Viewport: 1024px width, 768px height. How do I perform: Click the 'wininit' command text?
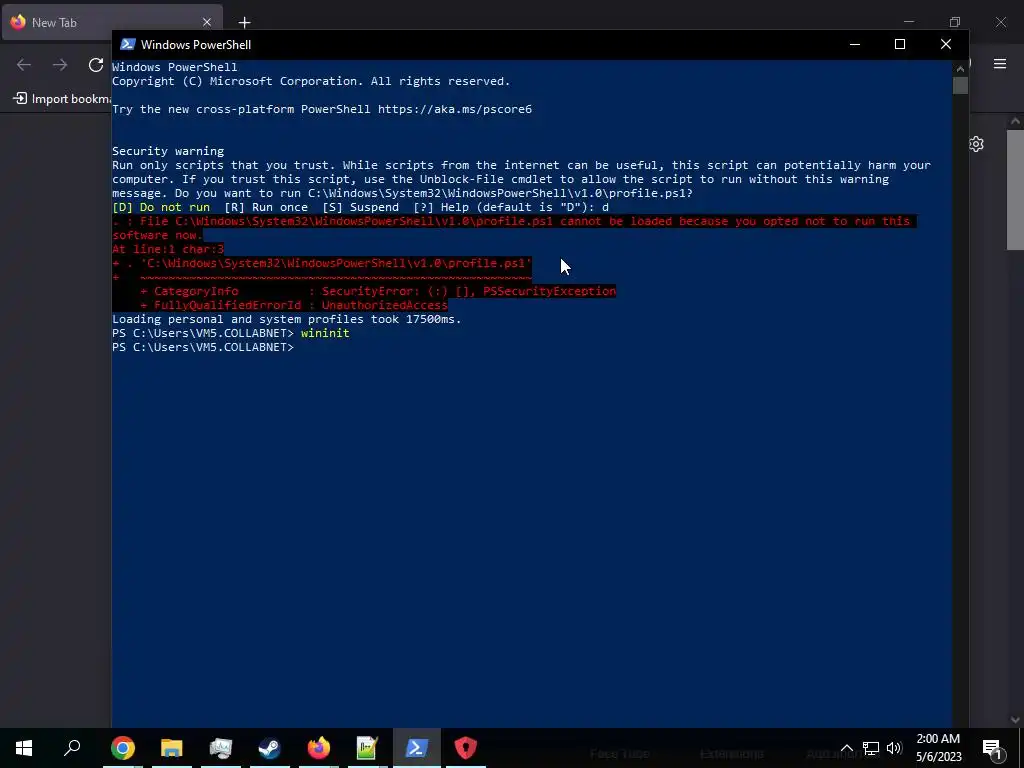click(325, 333)
